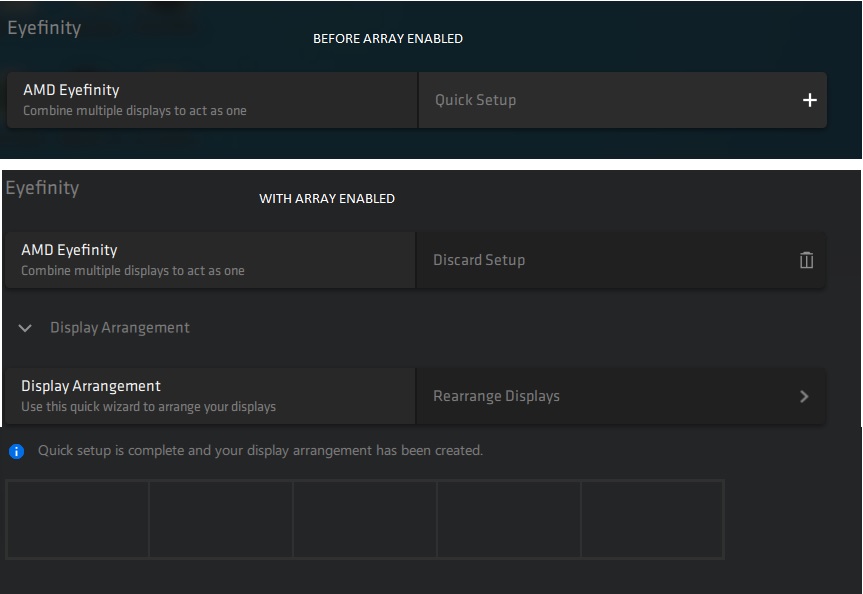Click the Quick Setup button label

476,100
